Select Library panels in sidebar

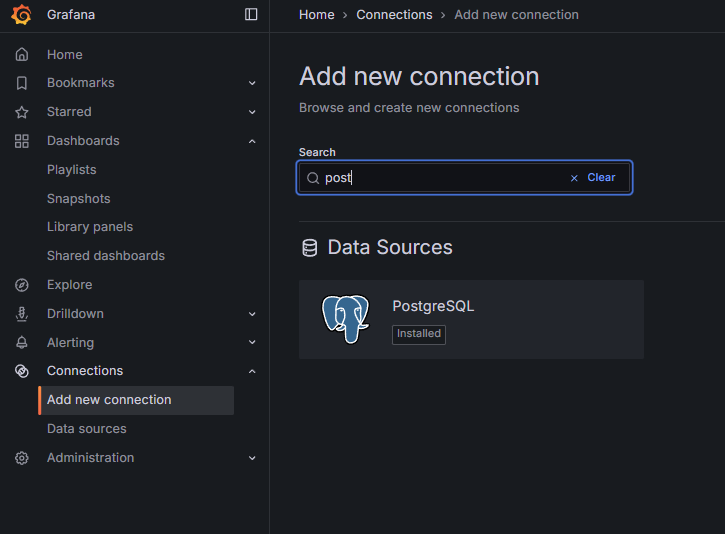[90, 227]
